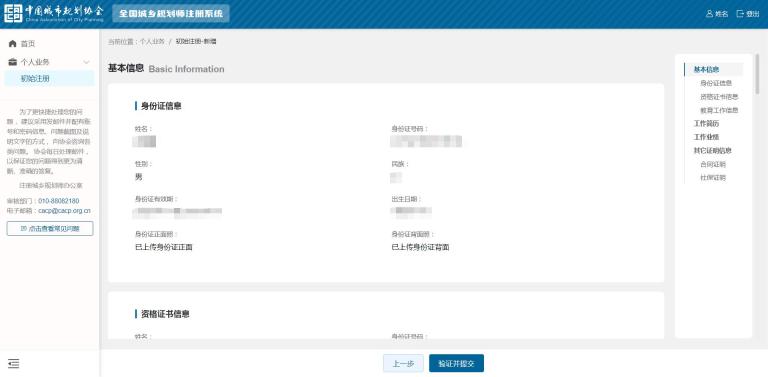Click the logout icon beside 登出
This screenshot has width=768, height=377.
point(740,14)
